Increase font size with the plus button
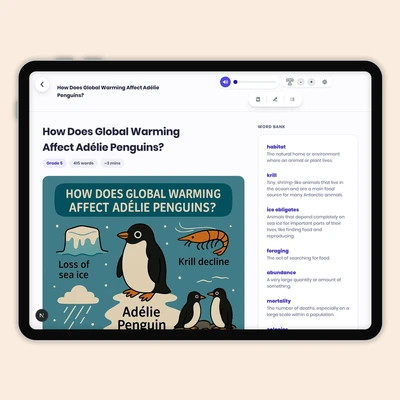Image resolution: width=400 pixels, height=400 pixels. tap(311, 82)
